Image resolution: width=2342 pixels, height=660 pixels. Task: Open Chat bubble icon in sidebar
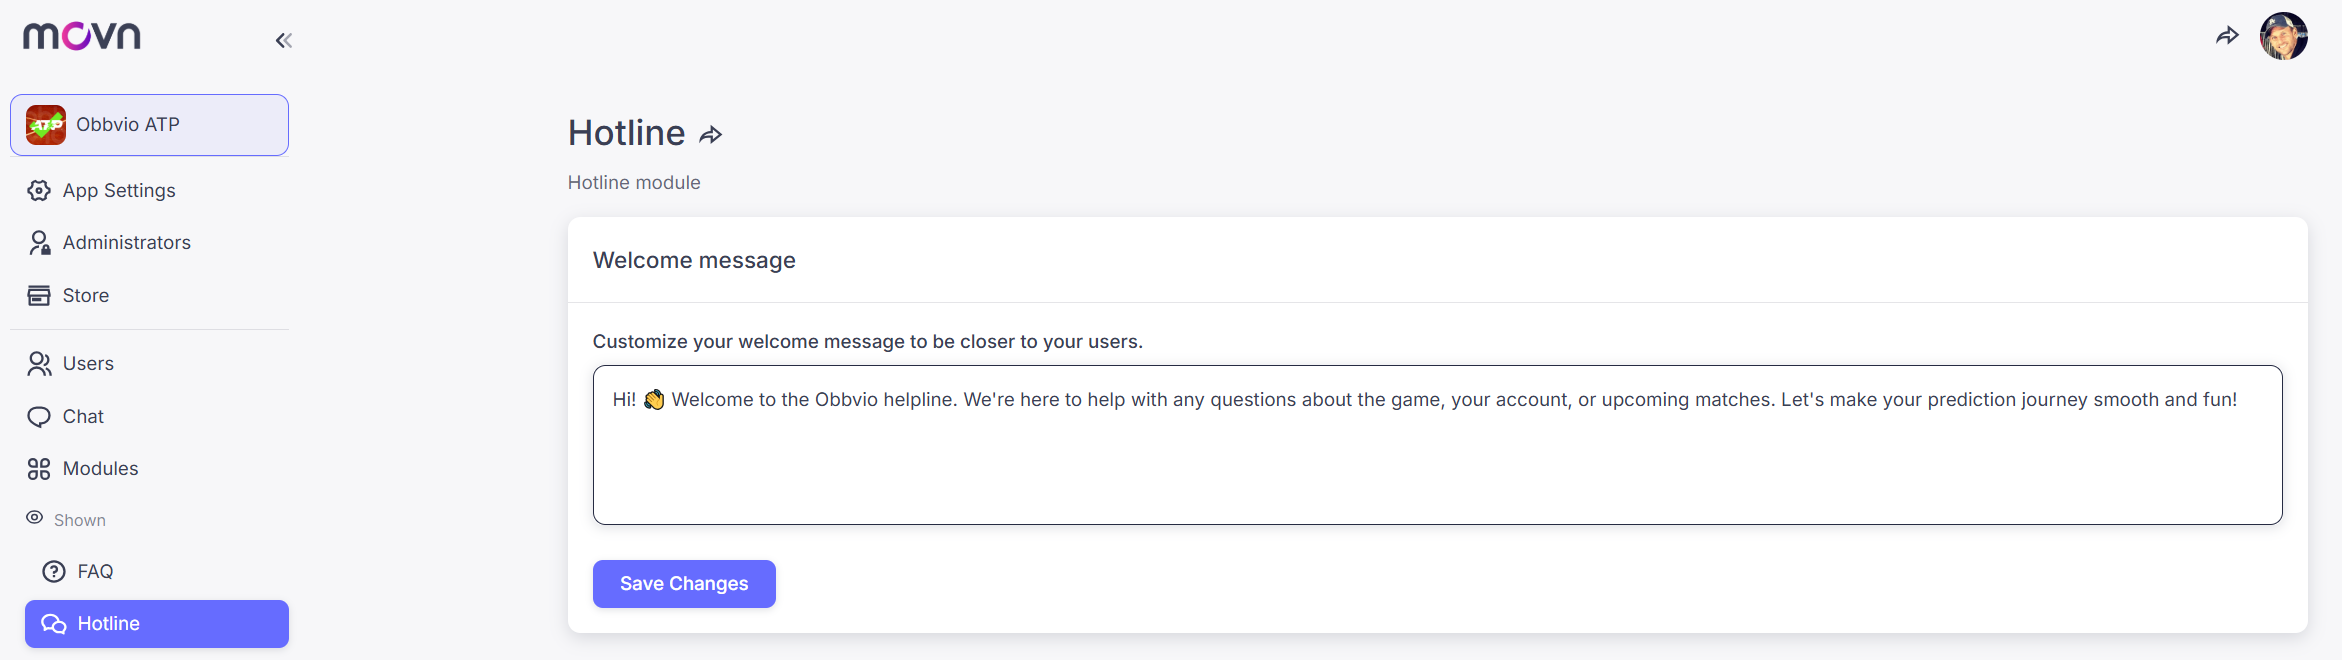(39, 417)
